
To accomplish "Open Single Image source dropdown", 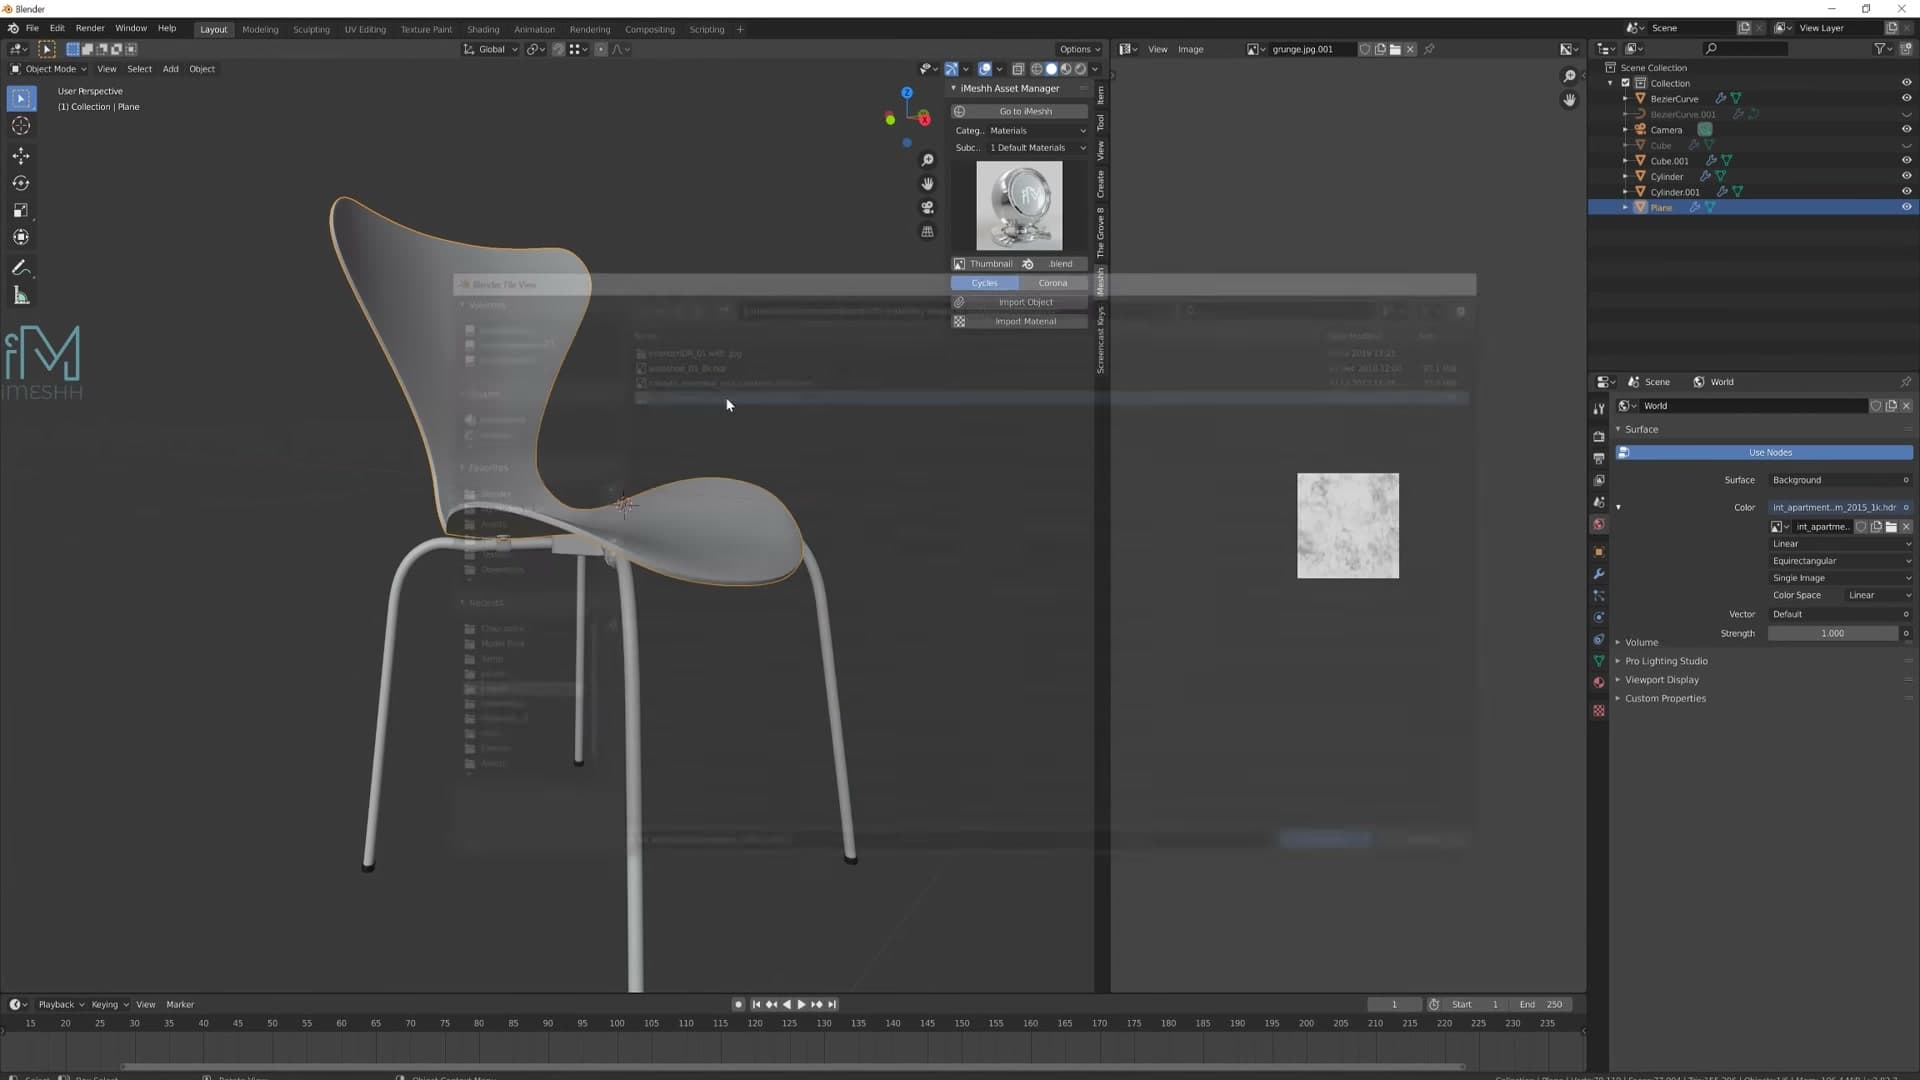I will point(1840,578).
